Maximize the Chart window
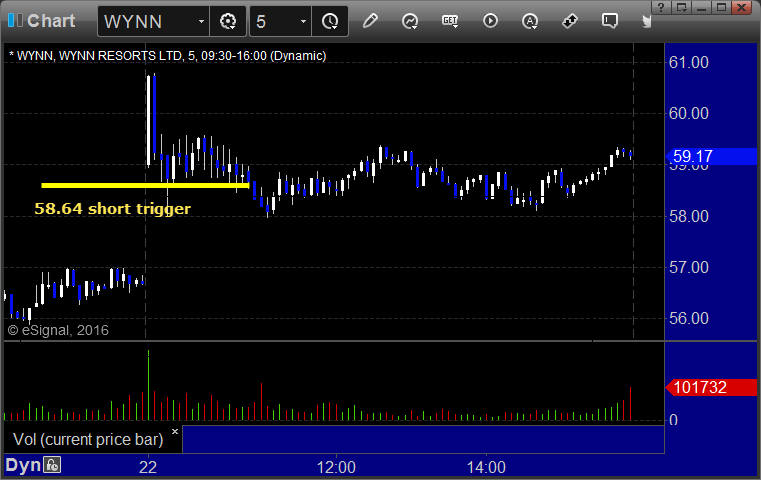Image resolution: width=761 pixels, height=480 pixels. (721, 7)
